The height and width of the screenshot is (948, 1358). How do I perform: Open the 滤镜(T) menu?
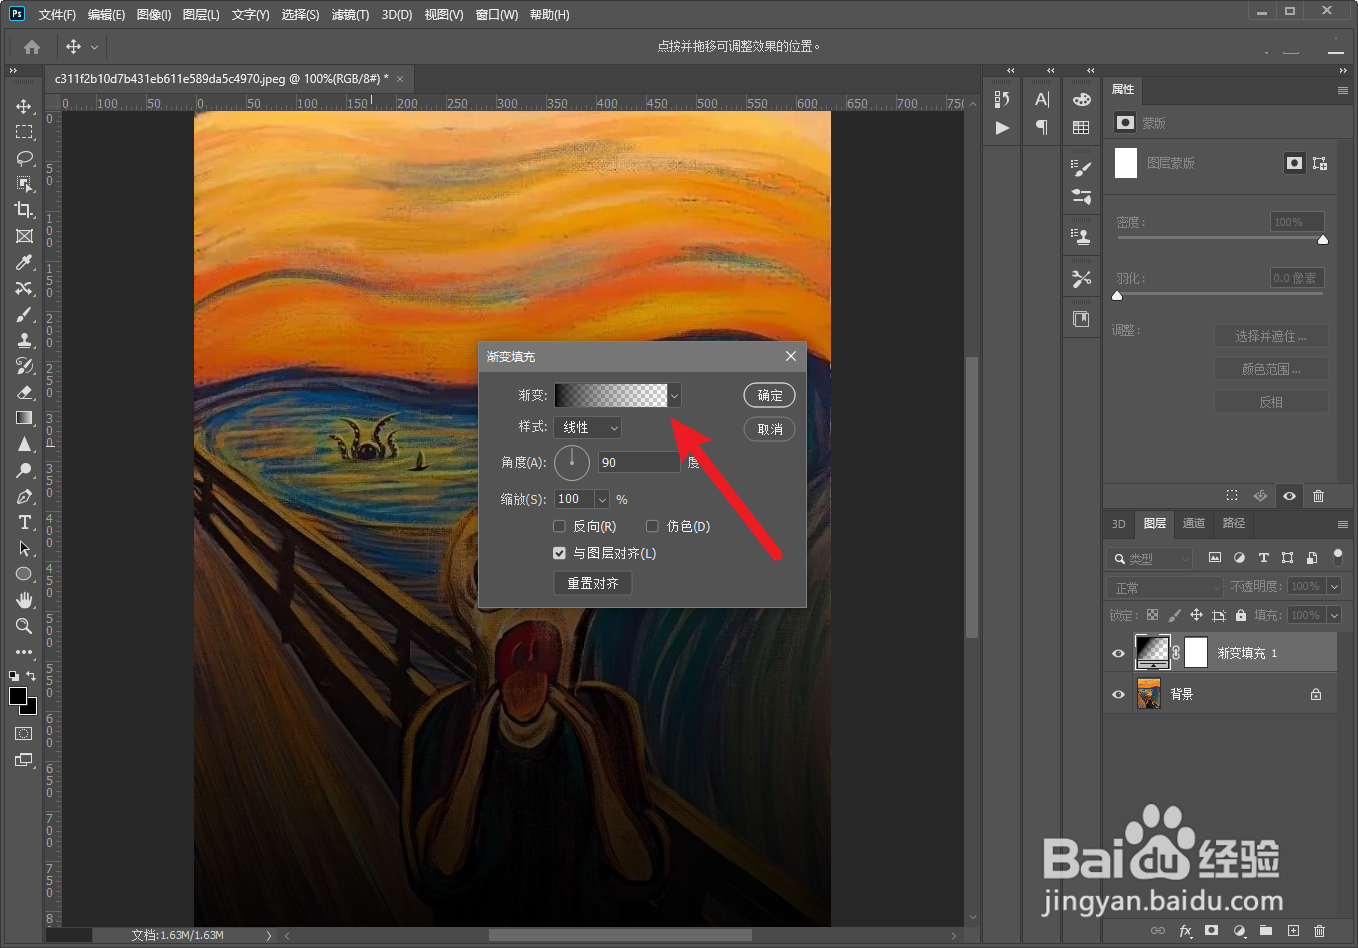(x=350, y=15)
